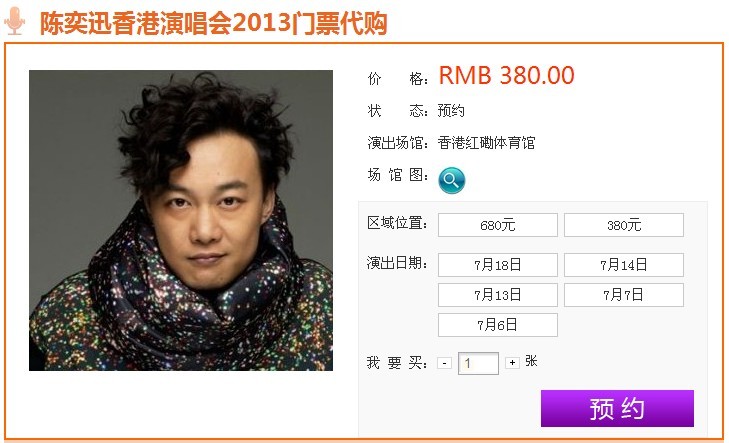The height and width of the screenshot is (443, 729).
Task: Select the 380元 seating area option
Action: coord(624,225)
